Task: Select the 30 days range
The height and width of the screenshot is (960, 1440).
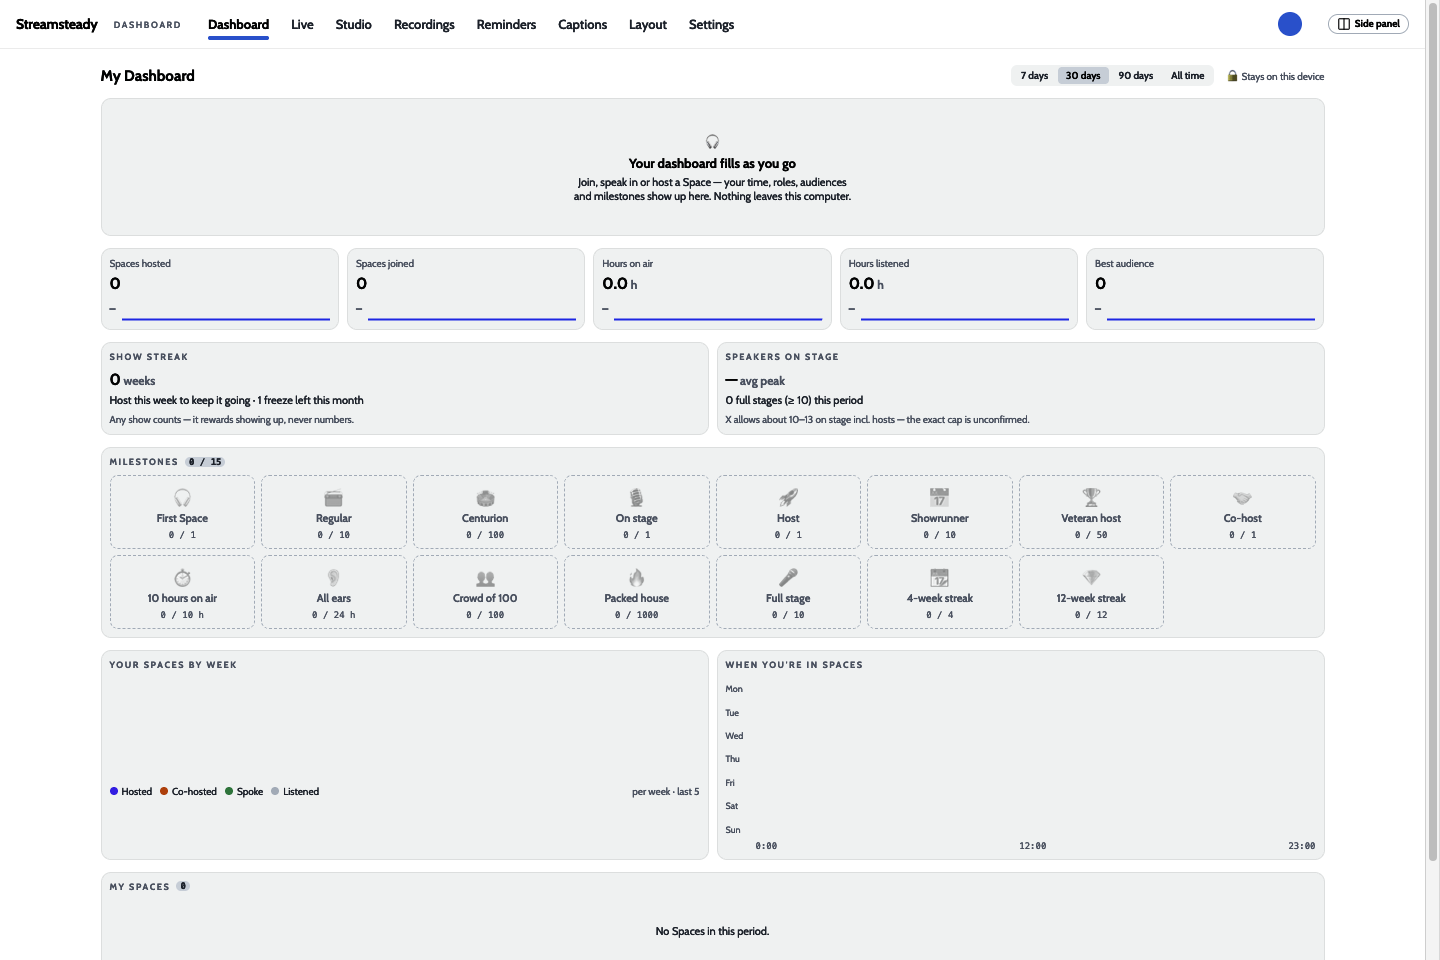Action: (1083, 76)
